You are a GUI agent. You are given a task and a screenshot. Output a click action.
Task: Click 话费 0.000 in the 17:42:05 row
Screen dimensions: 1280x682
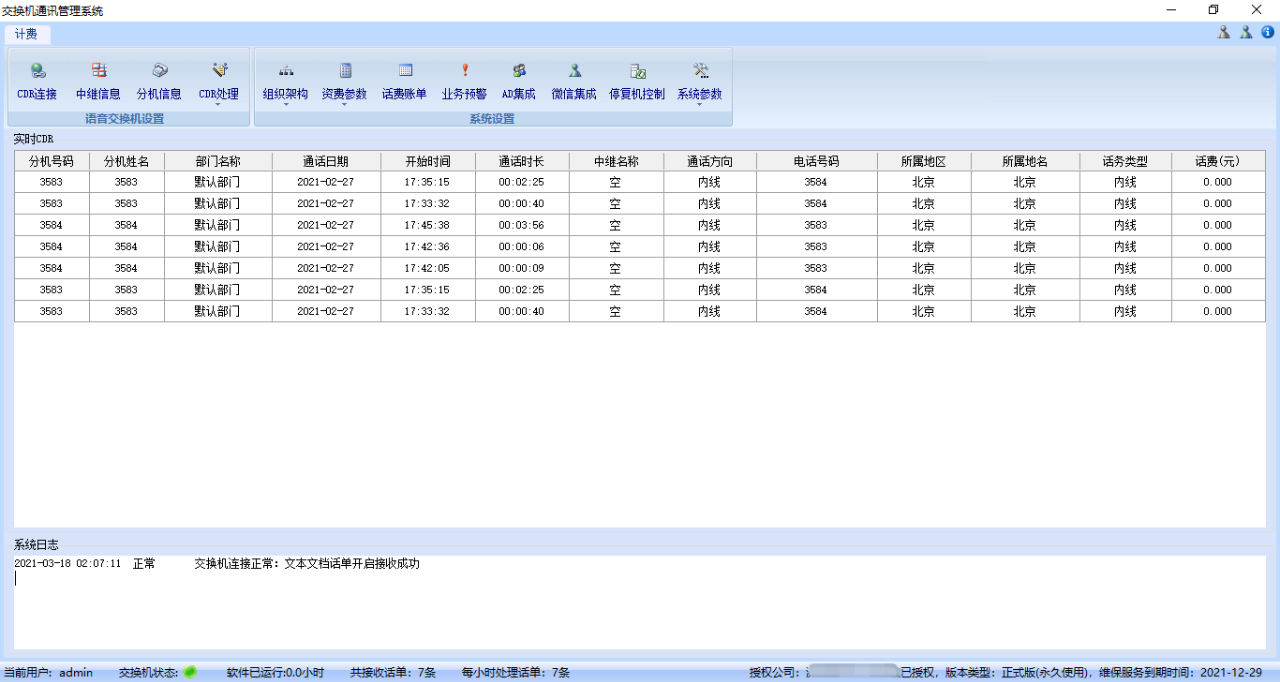1218,268
